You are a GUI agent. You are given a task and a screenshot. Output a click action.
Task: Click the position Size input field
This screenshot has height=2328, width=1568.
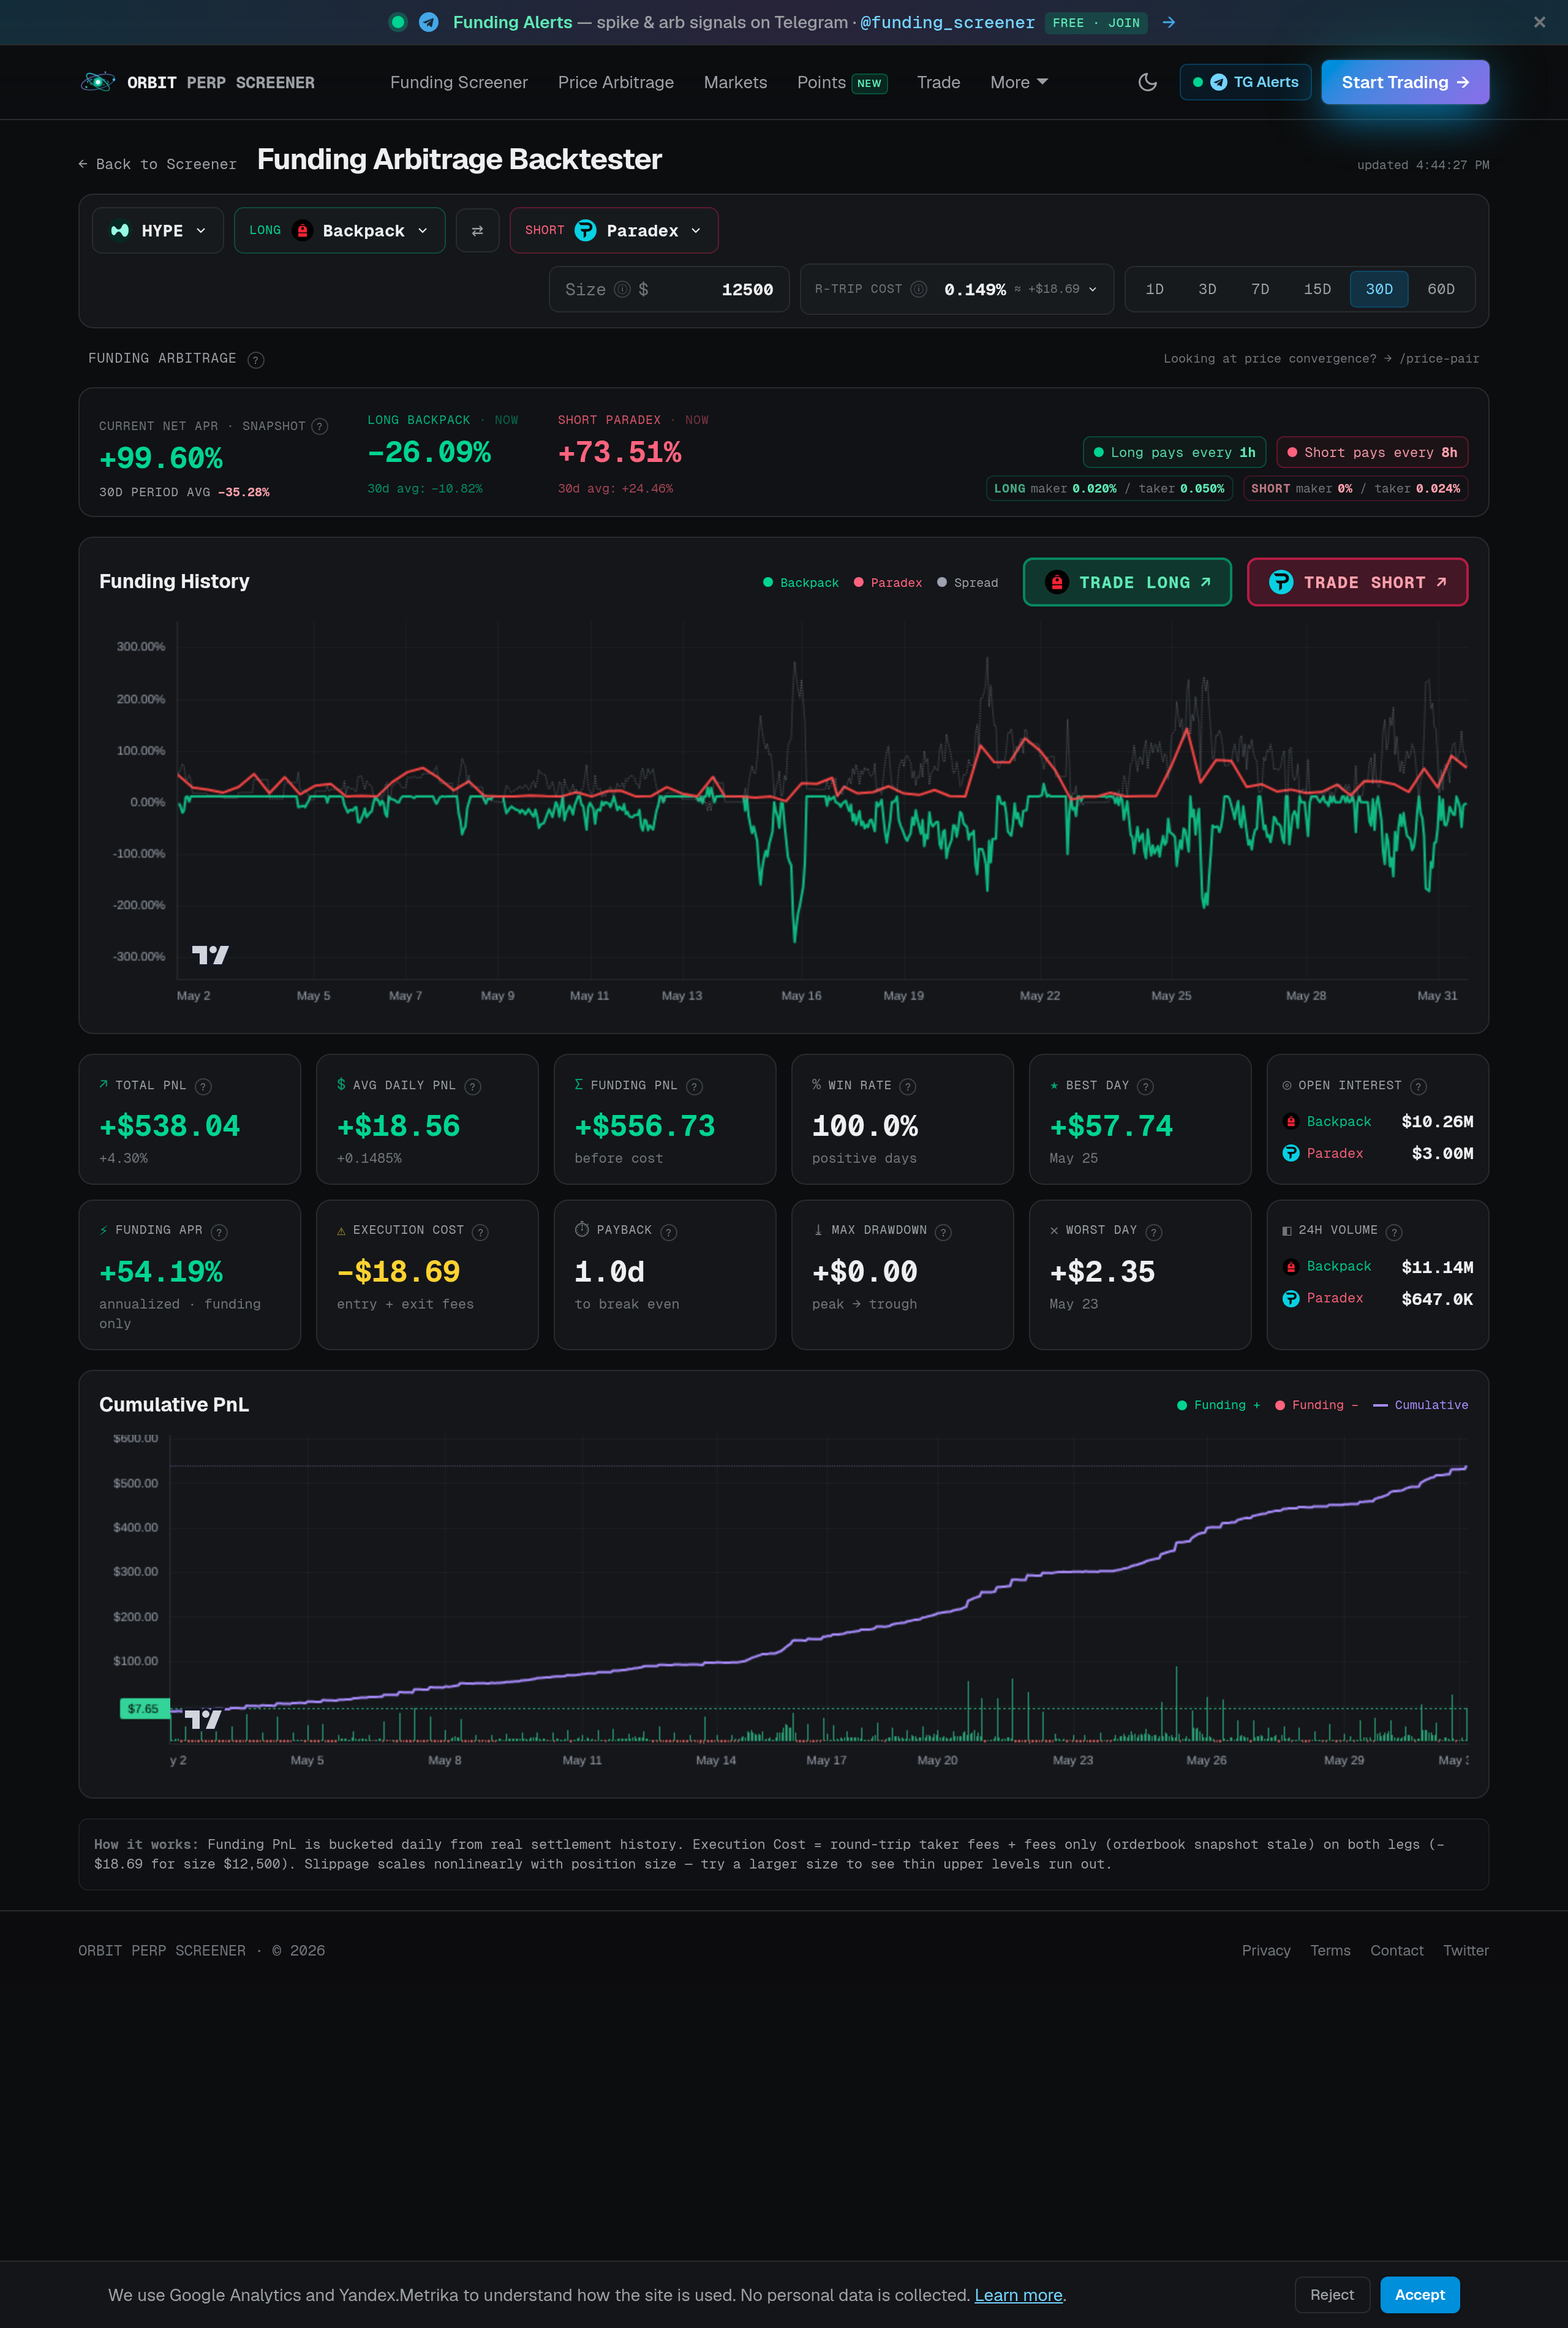click(669, 289)
